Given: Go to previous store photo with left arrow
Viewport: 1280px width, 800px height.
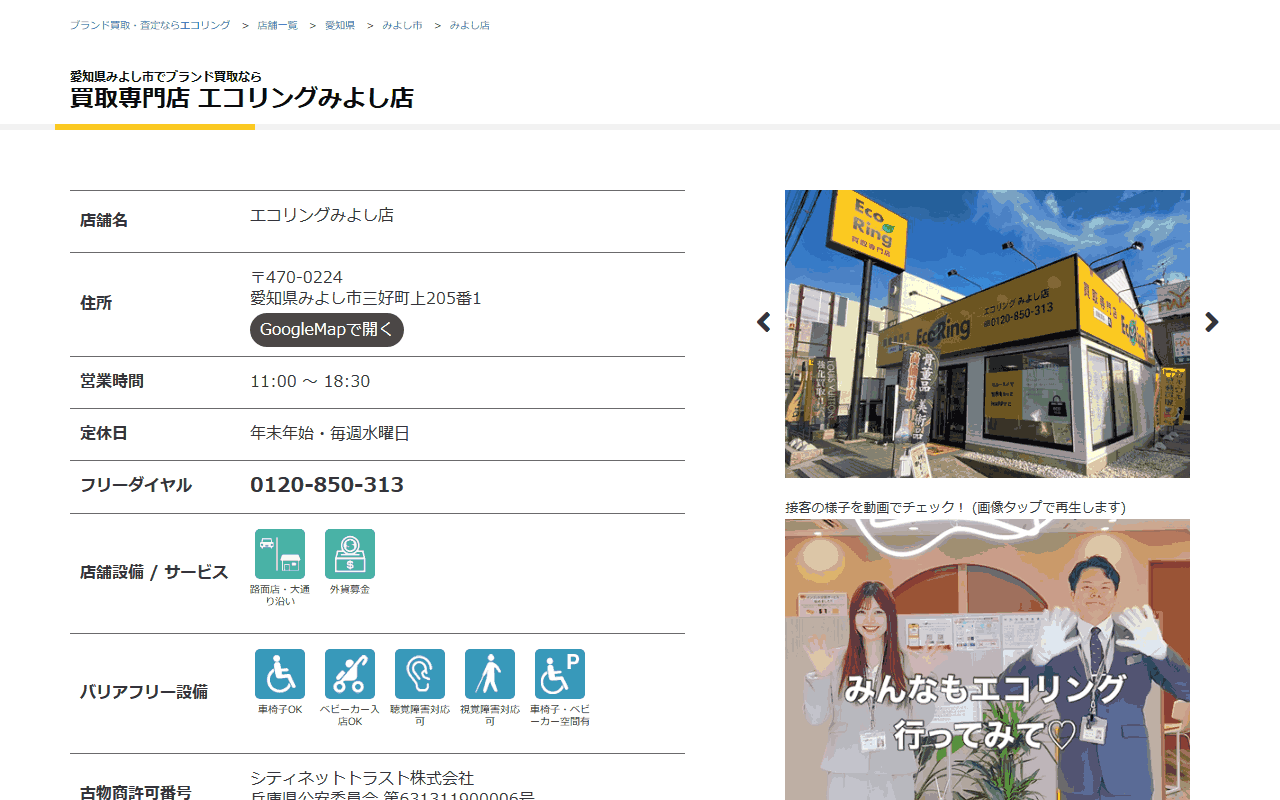Looking at the screenshot, I should (x=764, y=322).
